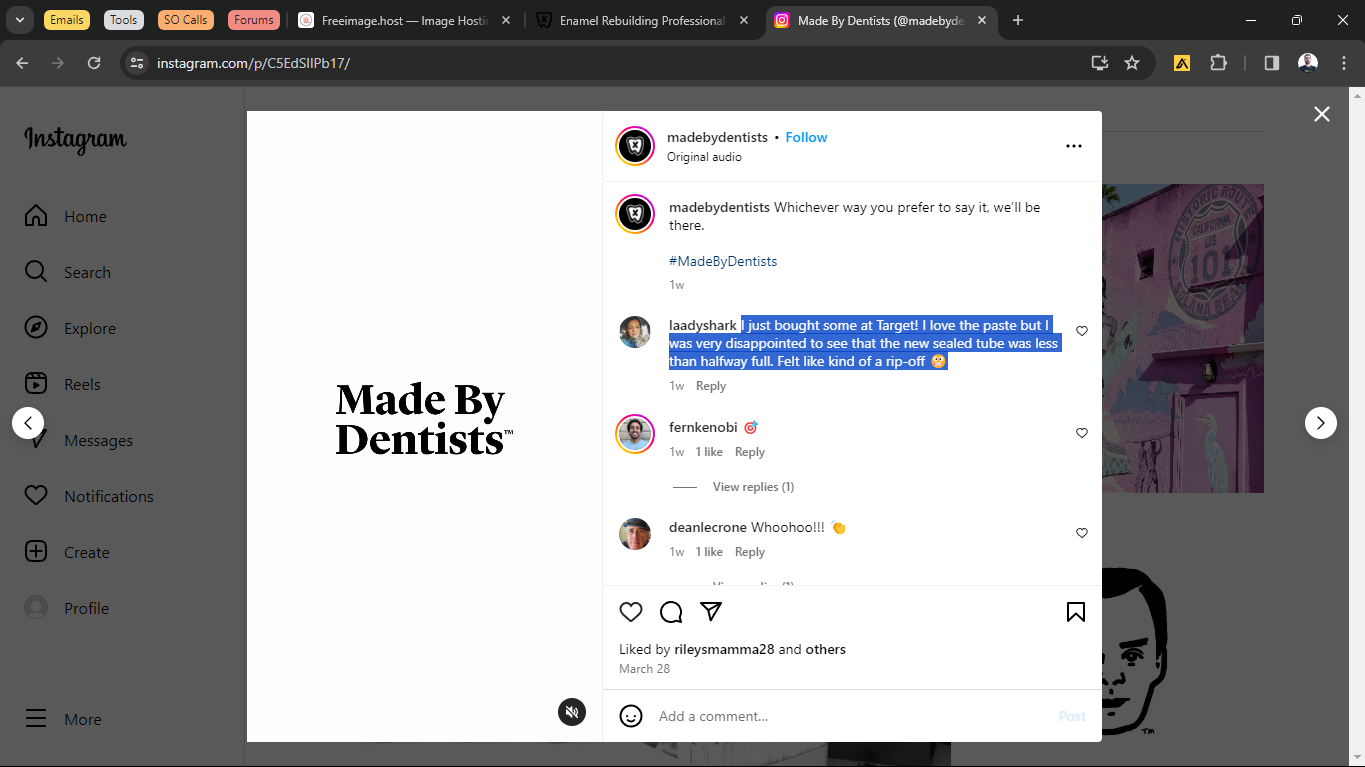1365x767 pixels.
Task: Expand View replies (1) under fernkenobi
Action: click(753, 487)
